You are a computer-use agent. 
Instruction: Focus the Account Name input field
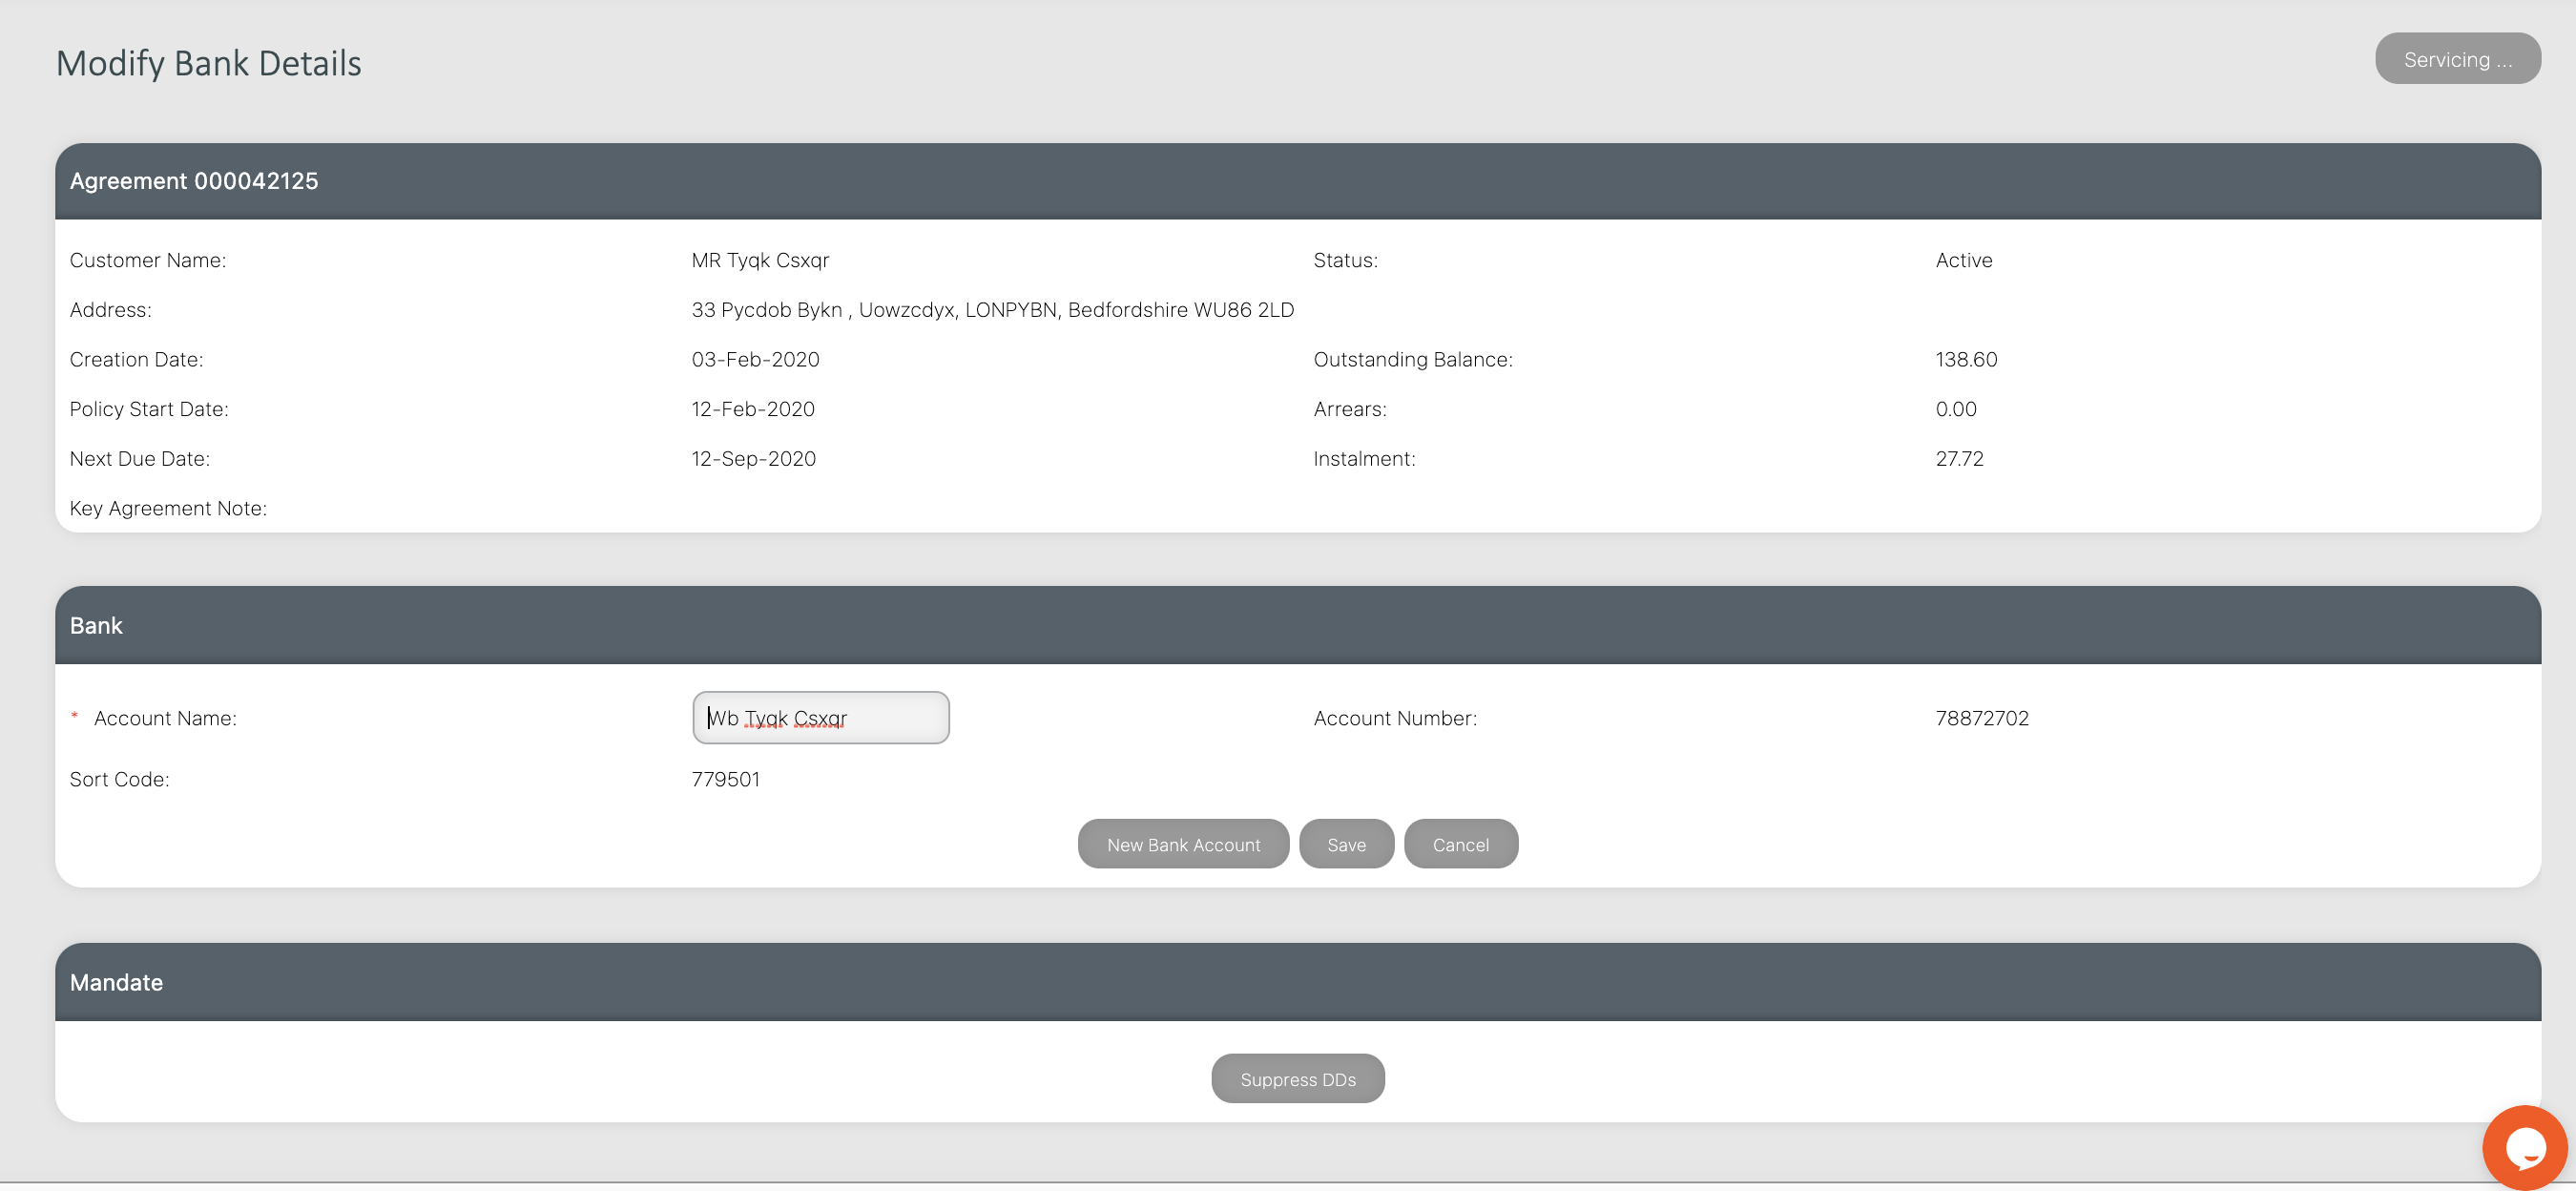point(820,718)
